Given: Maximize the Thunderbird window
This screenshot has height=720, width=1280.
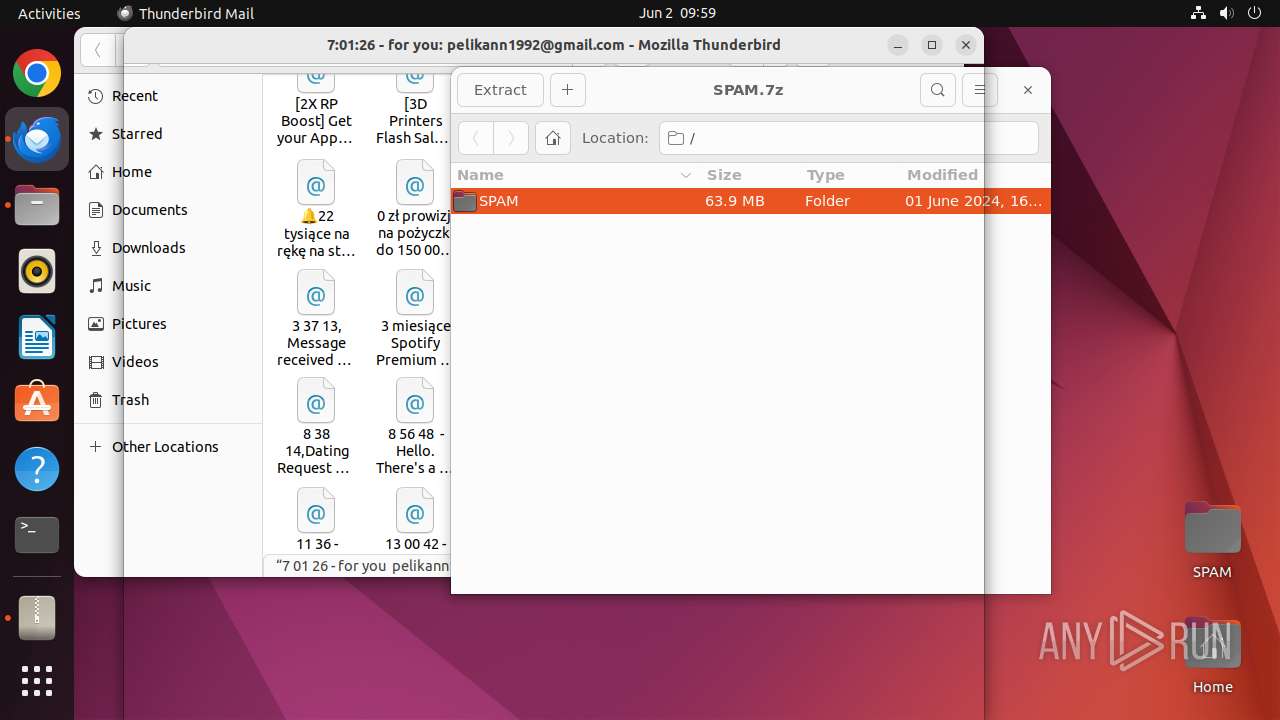Looking at the screenshot, I should point(932,45).
